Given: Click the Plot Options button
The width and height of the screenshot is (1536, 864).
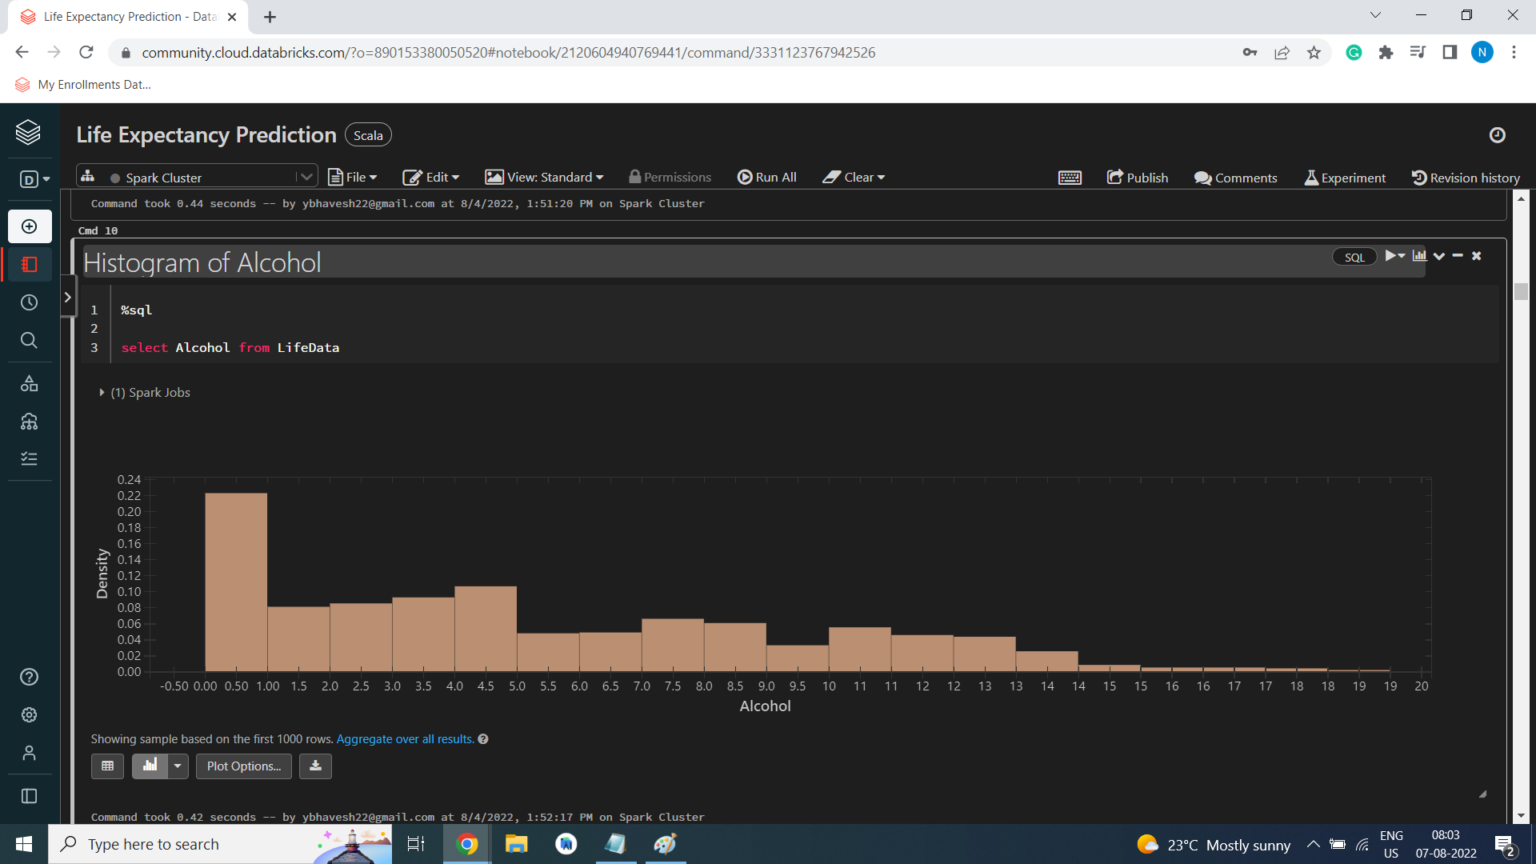Looking at the screenshot, I should pyautogui.click(x=244, y=766).
